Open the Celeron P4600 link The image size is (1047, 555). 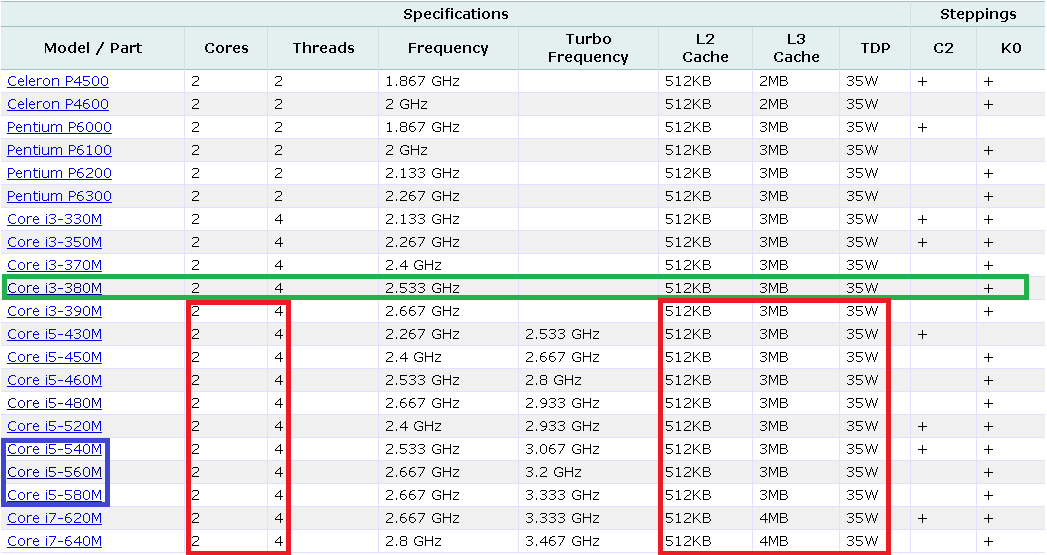tap(57, 104)
